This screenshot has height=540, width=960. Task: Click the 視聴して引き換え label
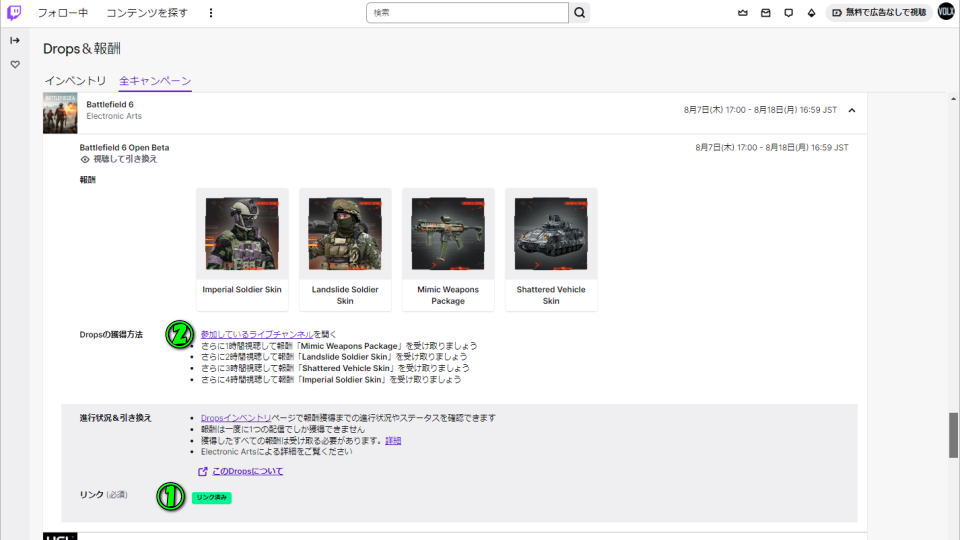(x=125, y=159)
